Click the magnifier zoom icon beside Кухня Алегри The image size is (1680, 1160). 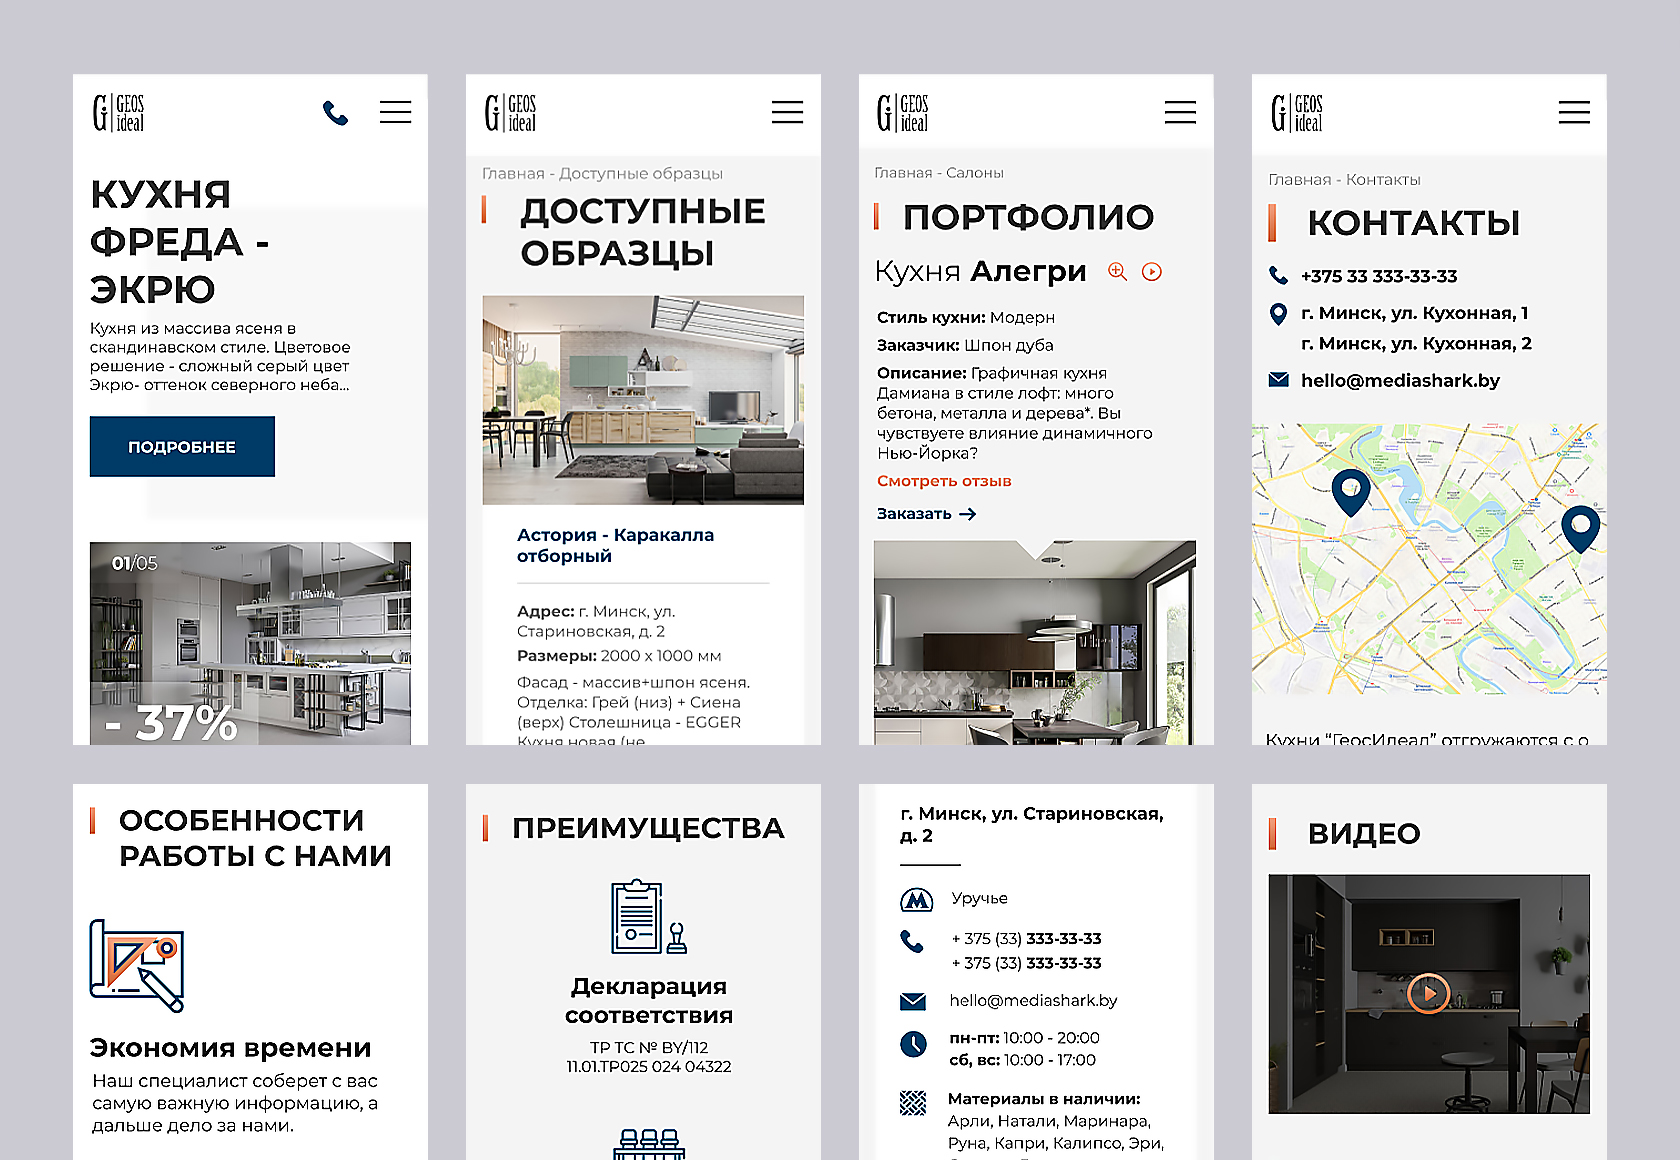(x=1117, y=272)
